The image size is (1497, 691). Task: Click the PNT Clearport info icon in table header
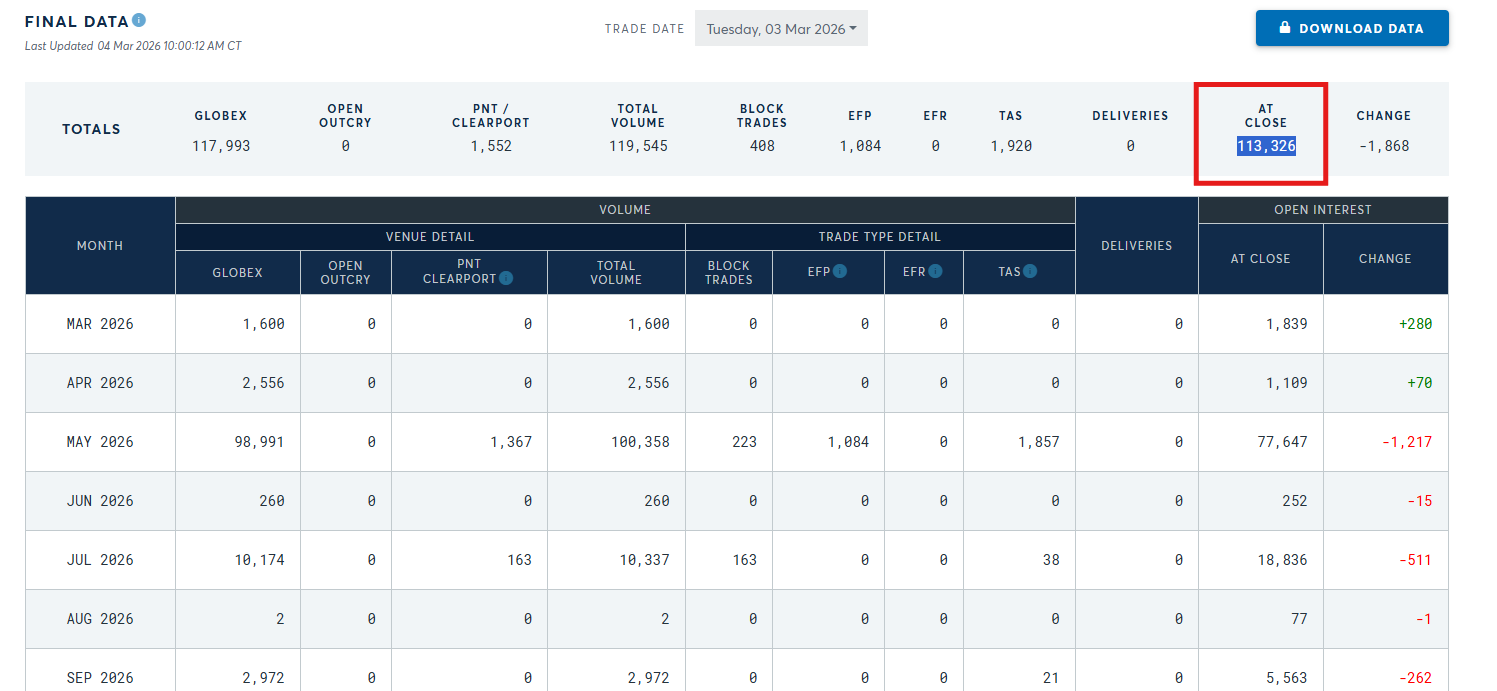506,278
